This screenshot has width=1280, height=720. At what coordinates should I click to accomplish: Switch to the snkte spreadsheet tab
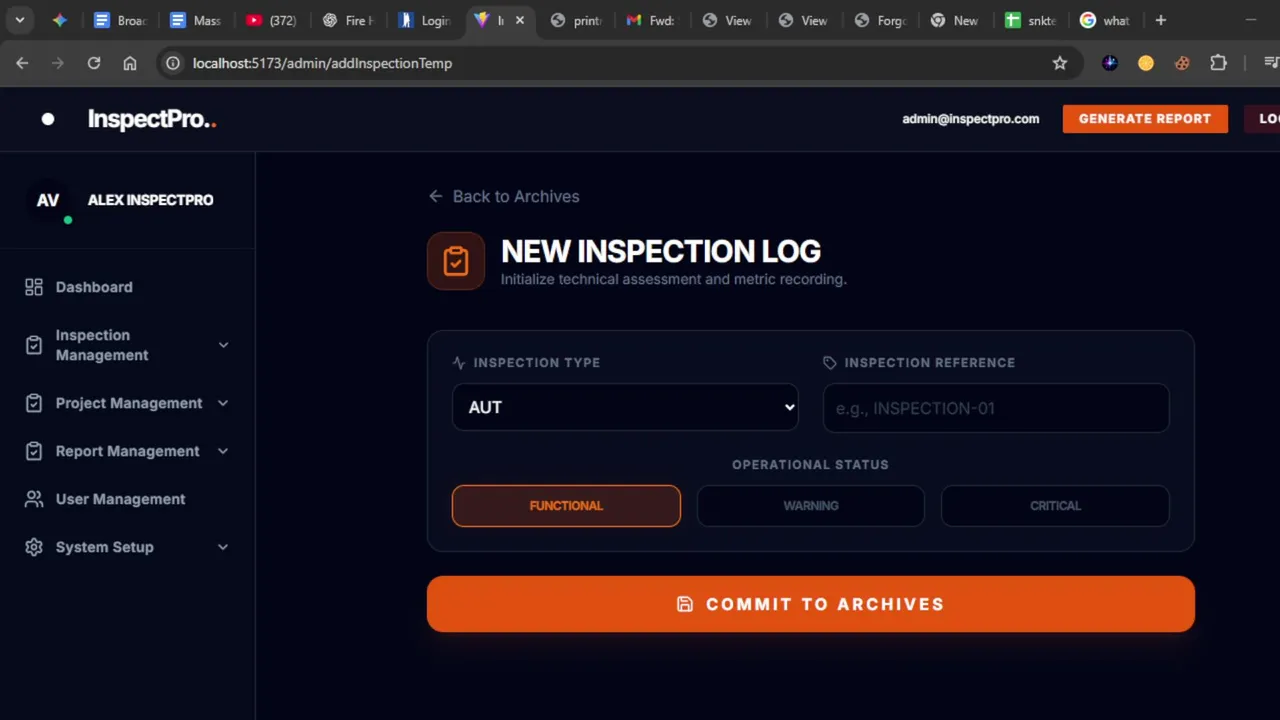[1032, 20]
